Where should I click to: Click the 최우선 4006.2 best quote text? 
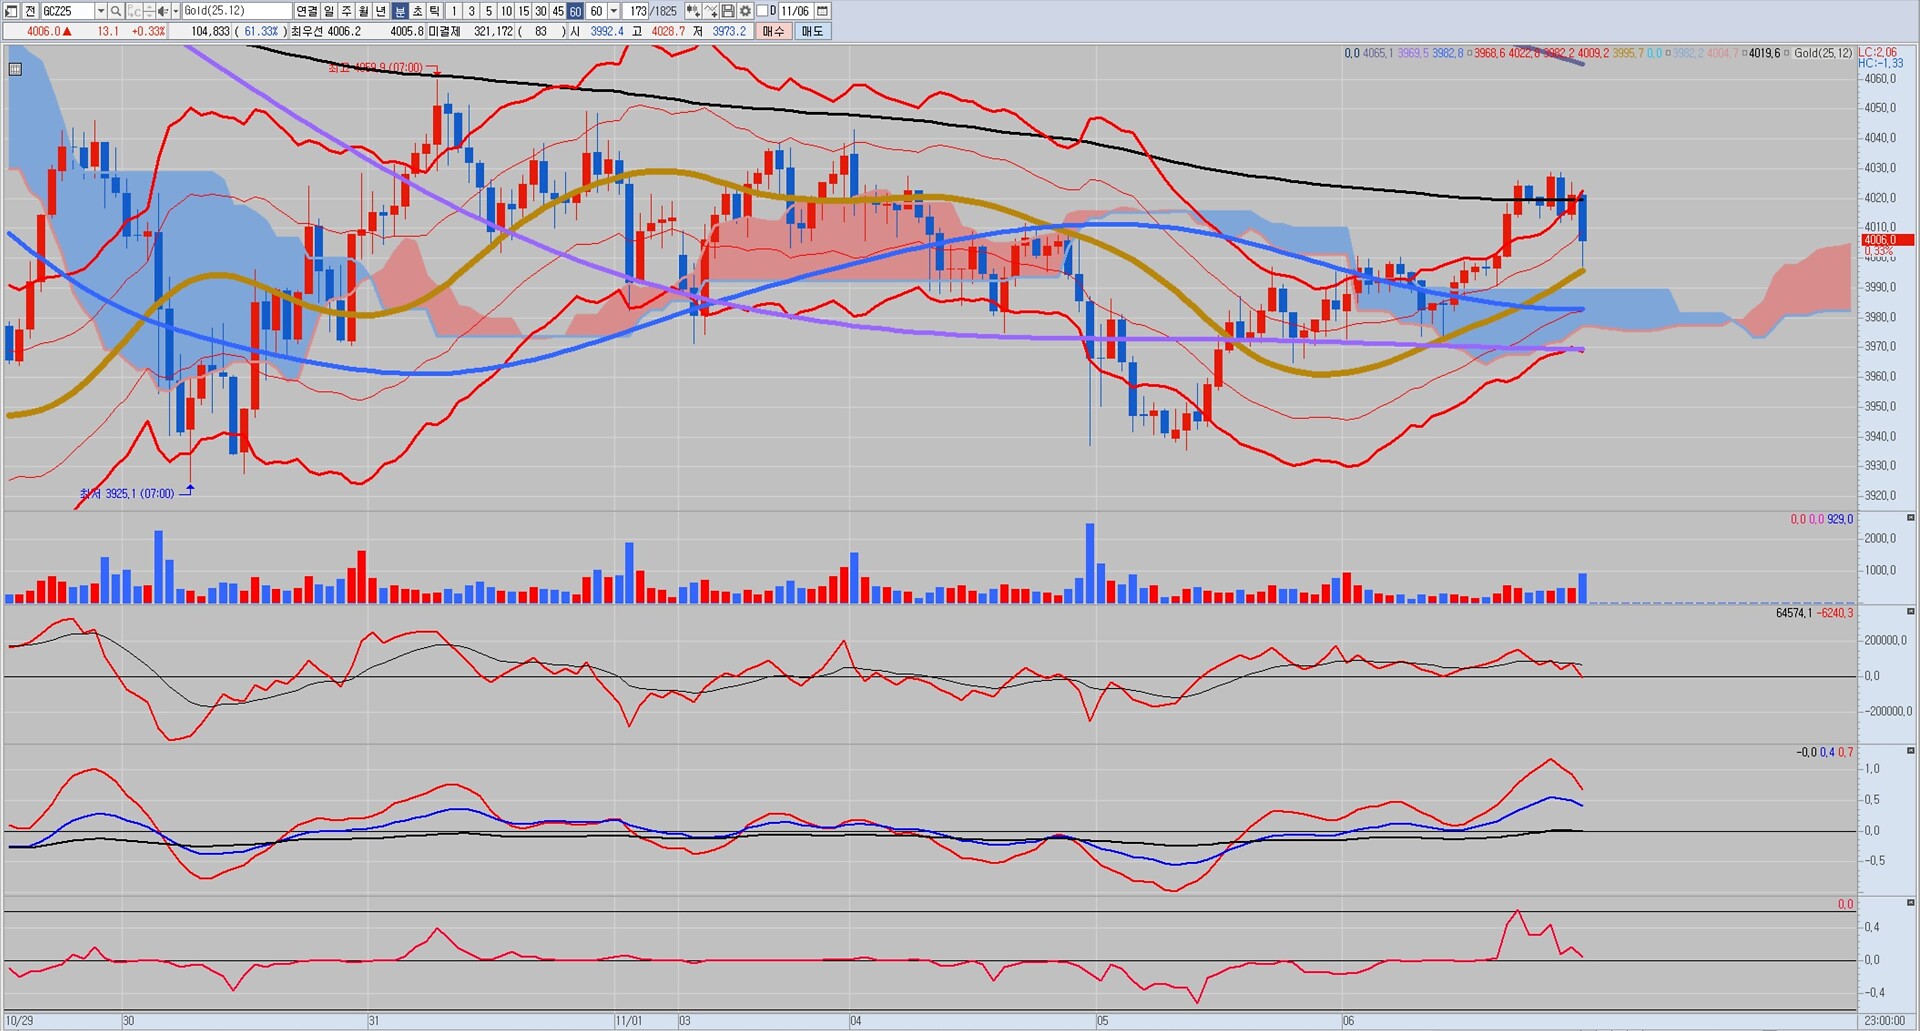tap(326, 31)
